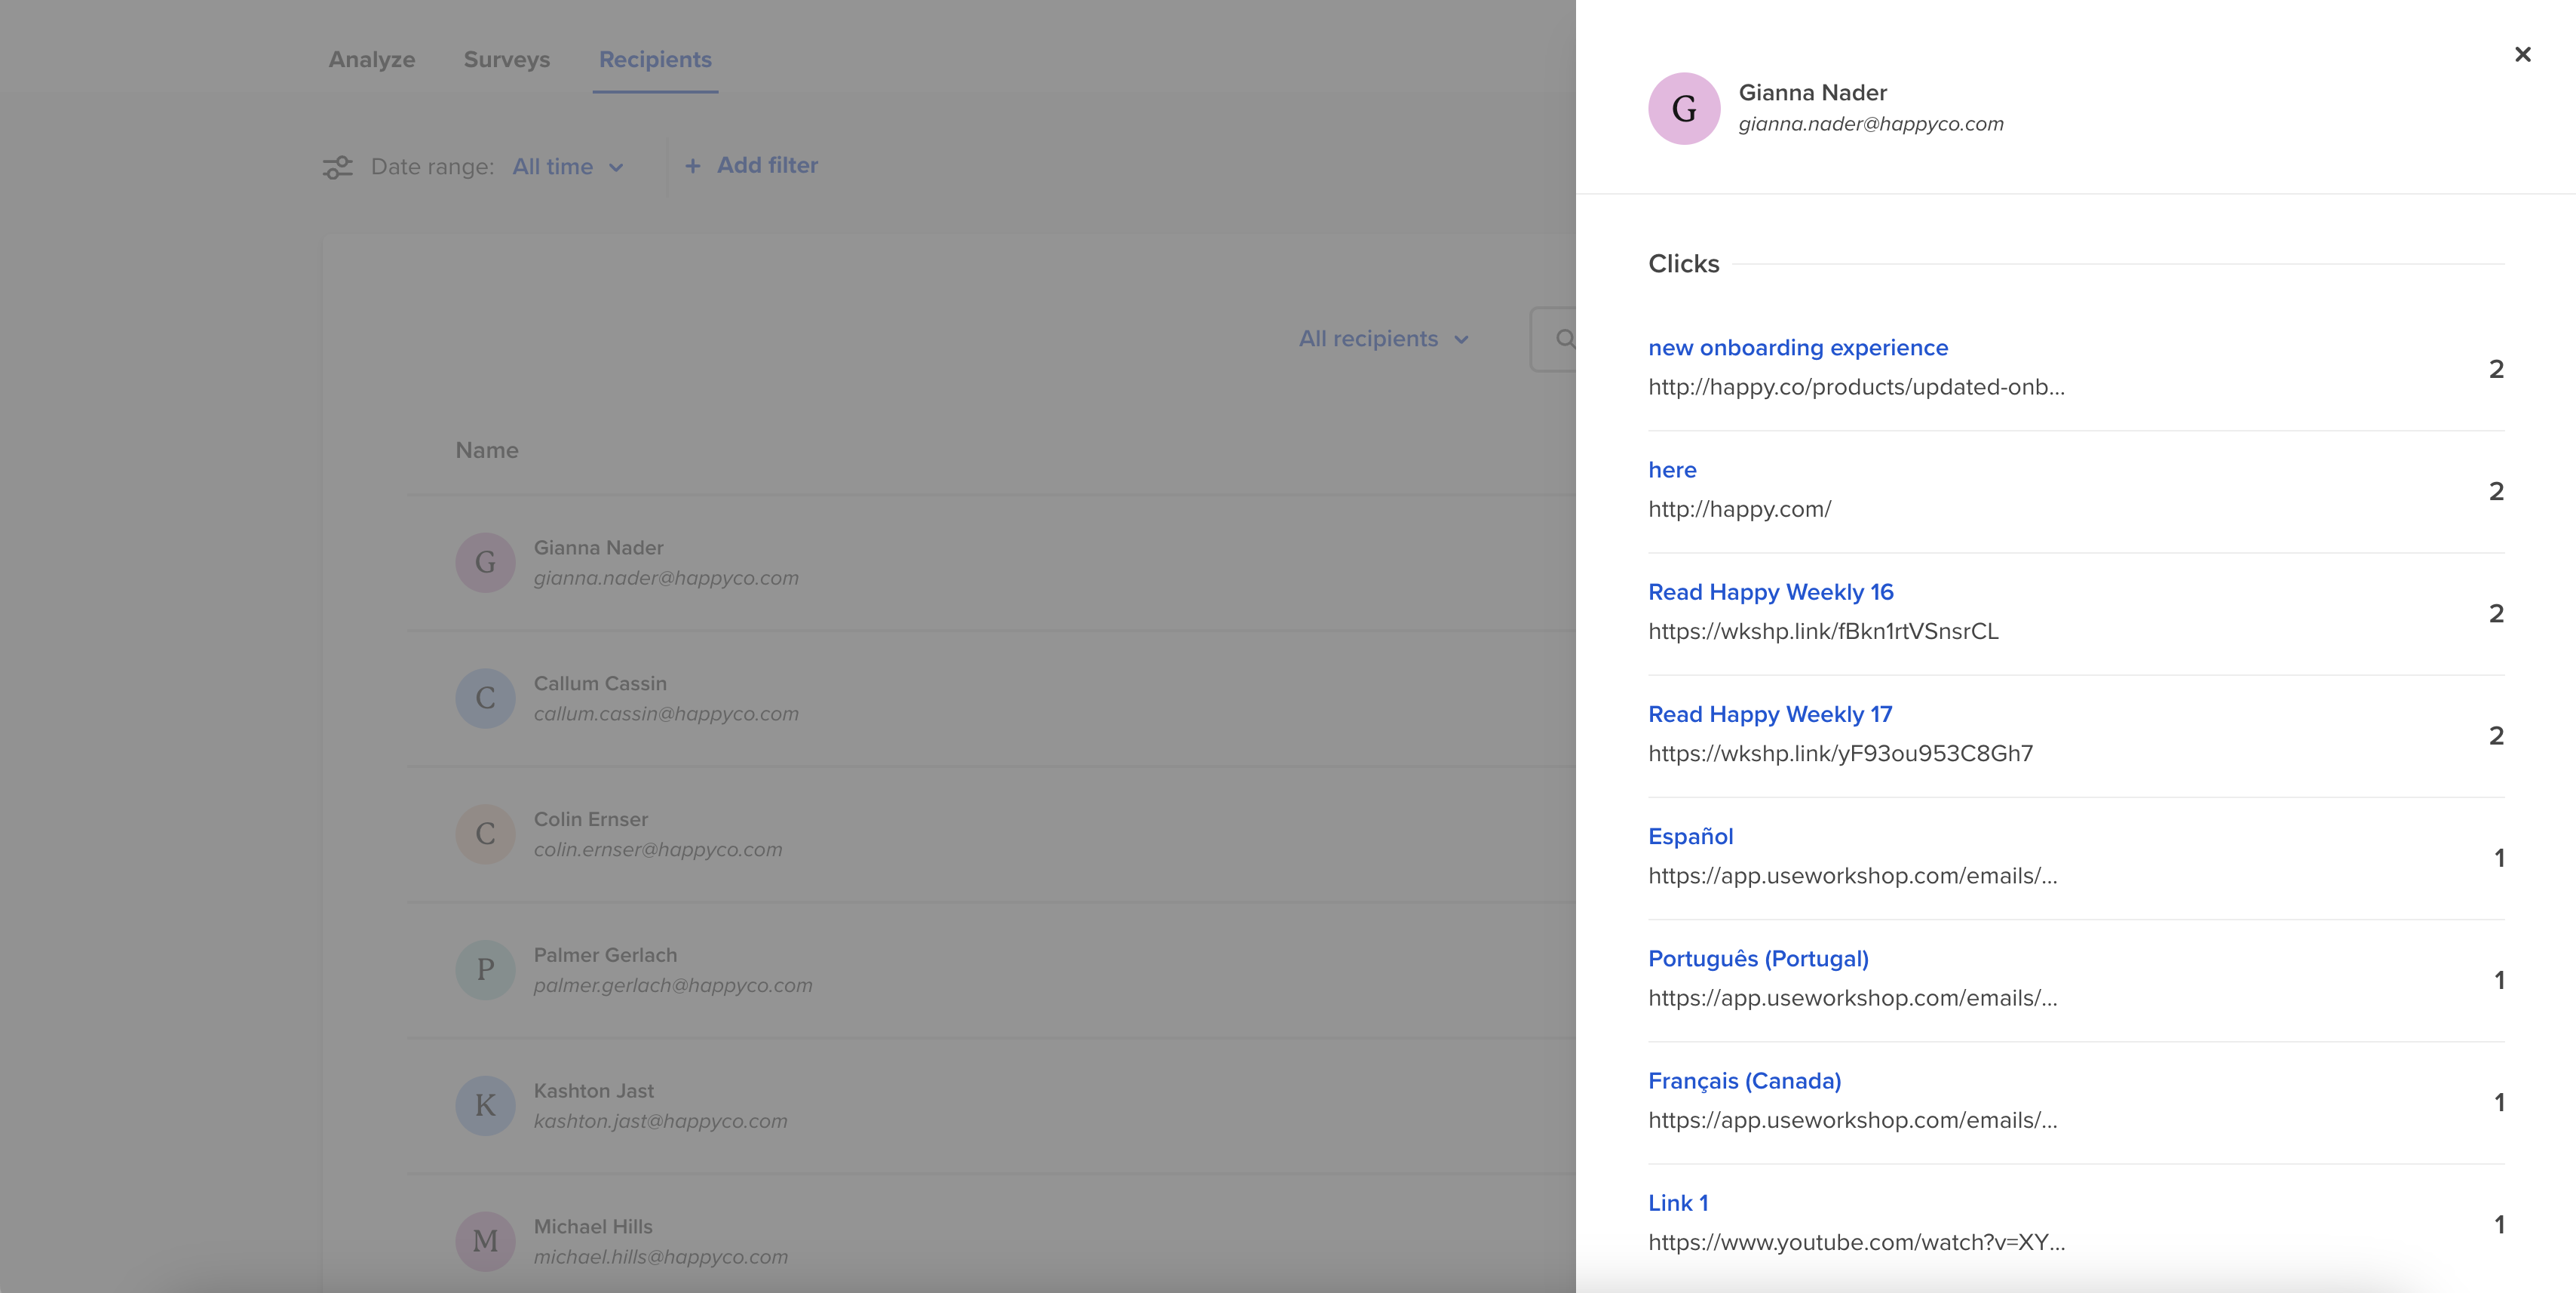Click the click count for new onboarding experience
Image resolution: width=2576 pixels, height=1293 pixels.
2496,369
